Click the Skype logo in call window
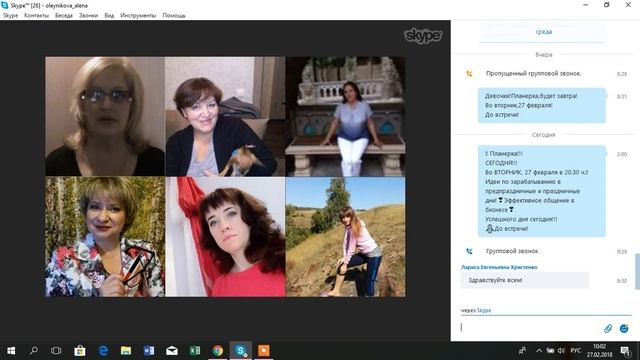The width and height of the screenshot is (640, 360). tap(423, 36)
